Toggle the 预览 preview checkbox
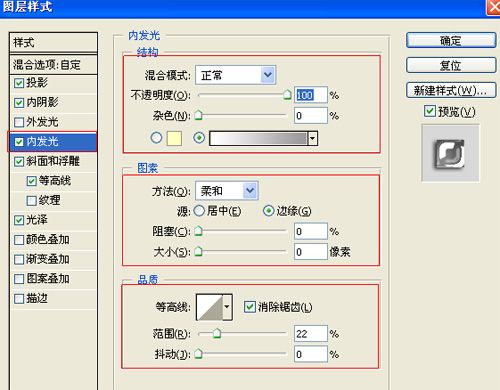Image resolution: width=500 pixels, height=390 pixels. (430, 111)
